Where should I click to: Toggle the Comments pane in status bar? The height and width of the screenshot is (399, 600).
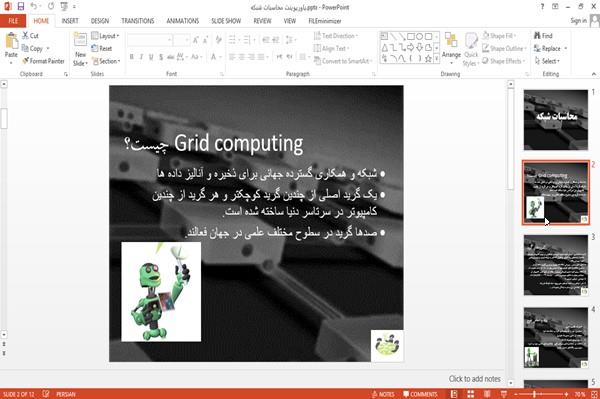click(420, 394)
